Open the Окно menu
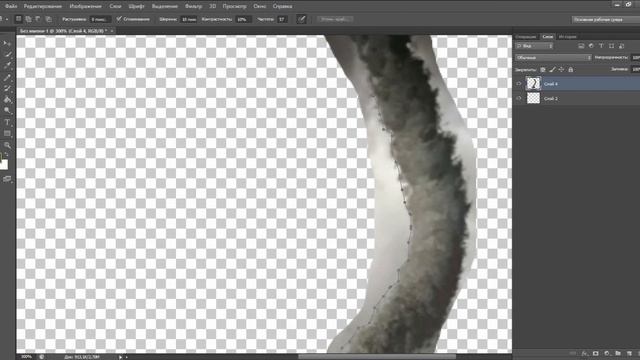The image size is (640, 360). click(260, 6)
